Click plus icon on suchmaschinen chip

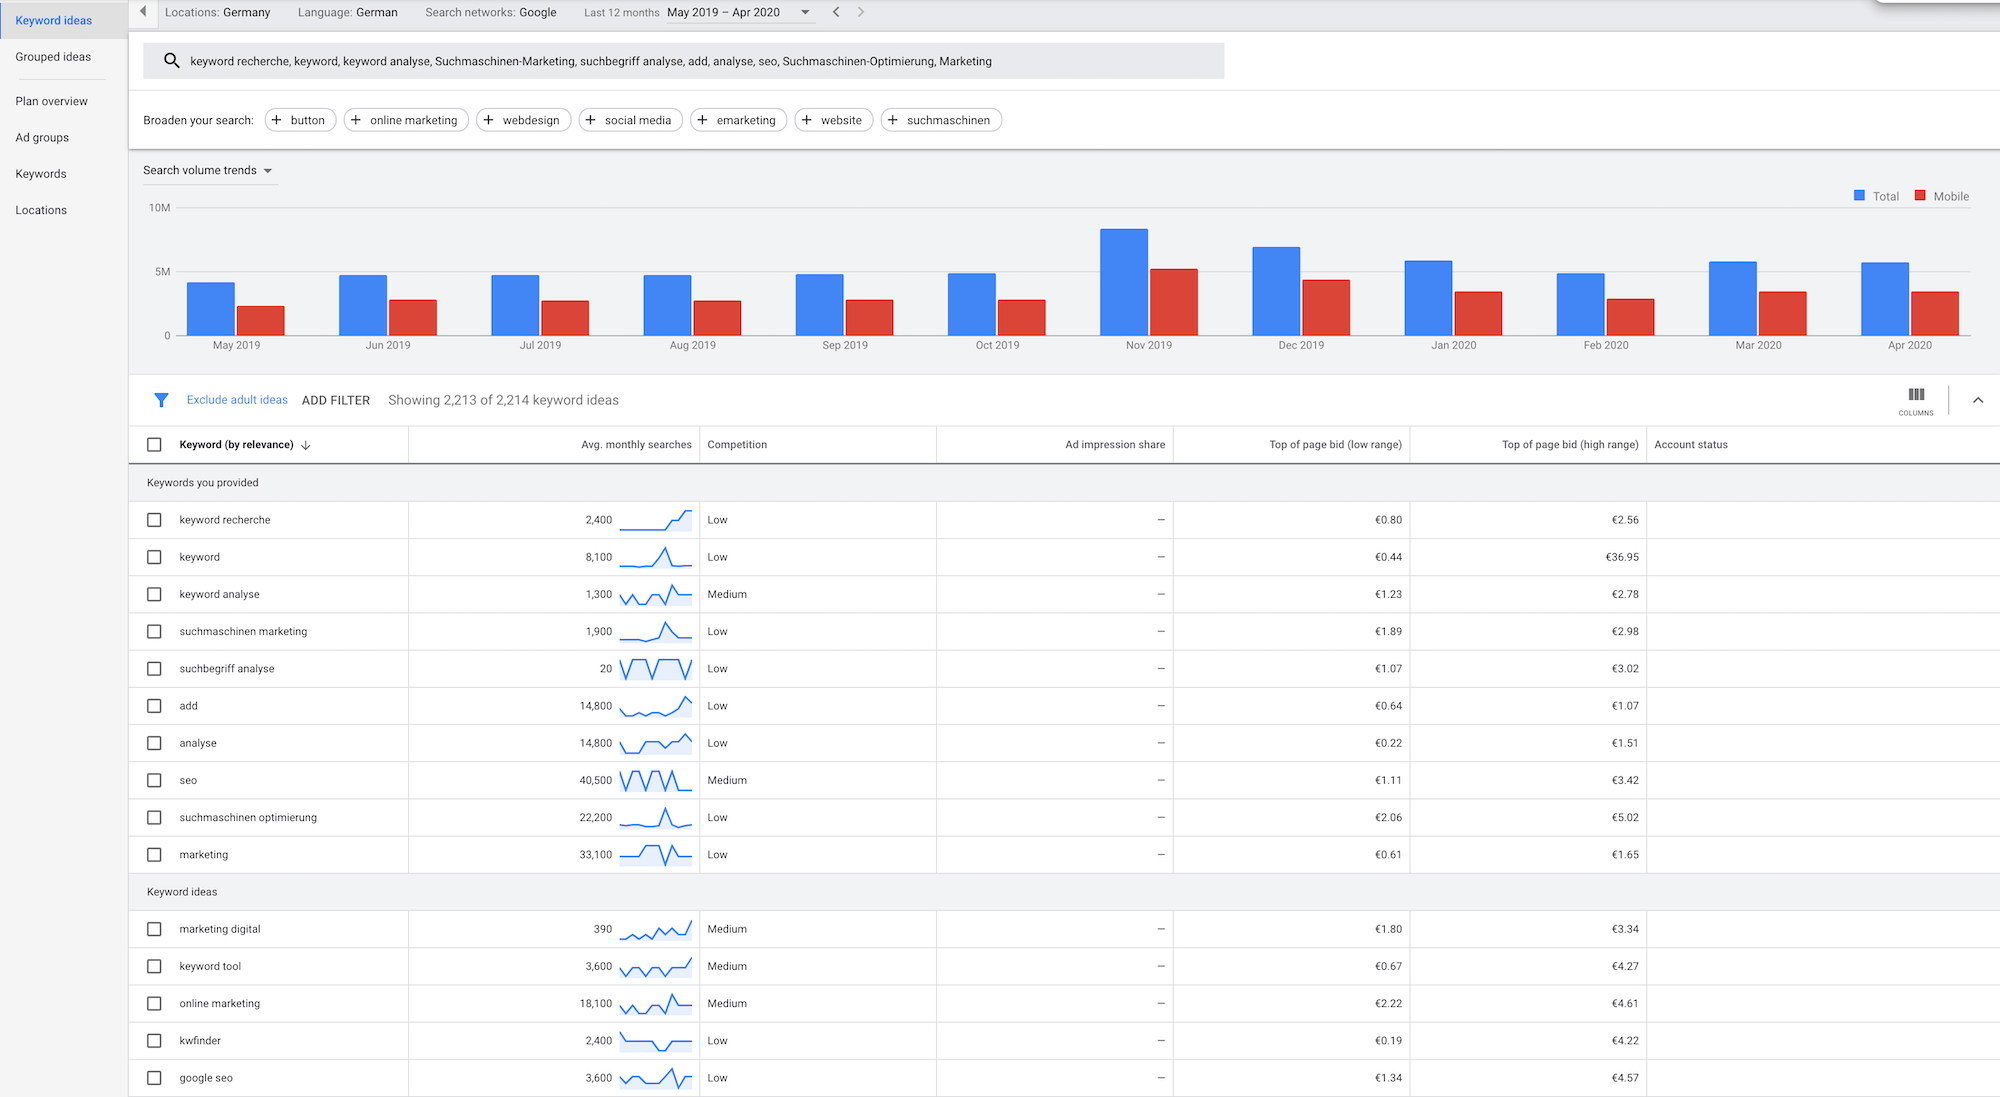(x=893, y=120)
